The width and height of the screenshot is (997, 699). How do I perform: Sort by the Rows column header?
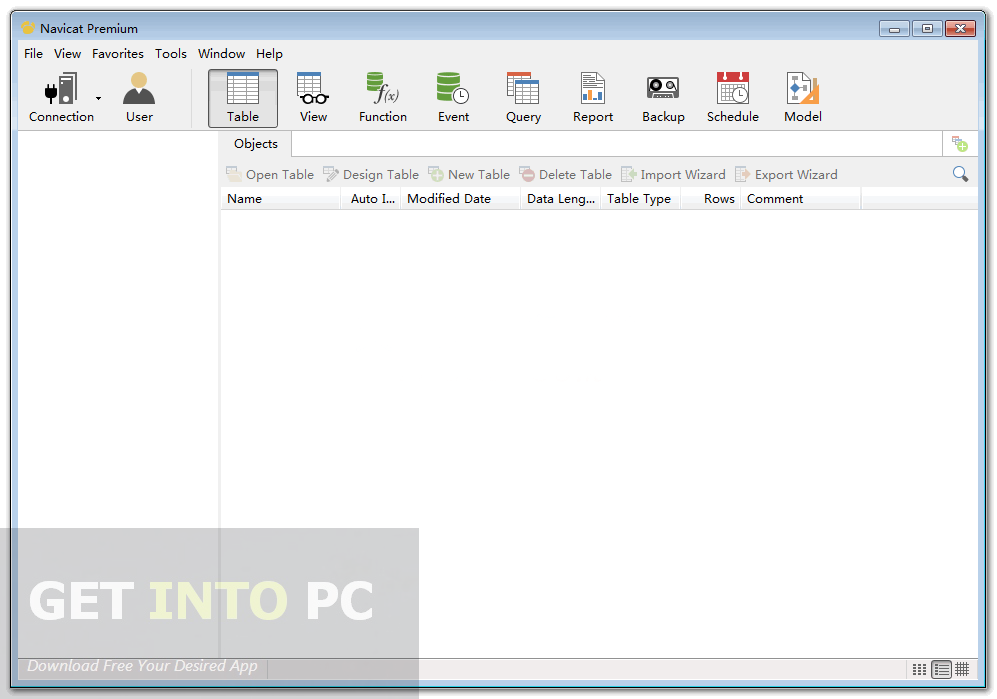(x=711, y=198)
